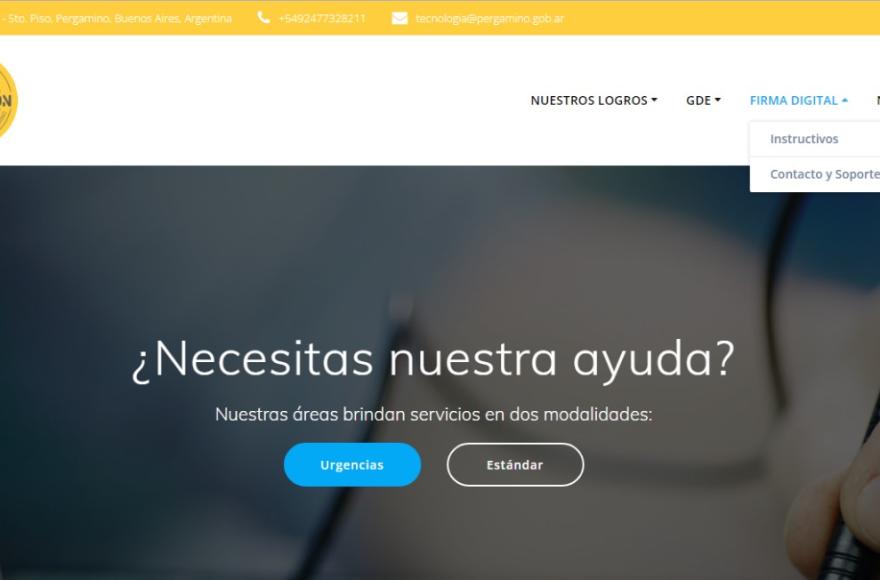This screenshot has width=880, height=580.
Task: Click the Nuestras áreas brindan servicios subtitle
Action: tap(433, 414)
